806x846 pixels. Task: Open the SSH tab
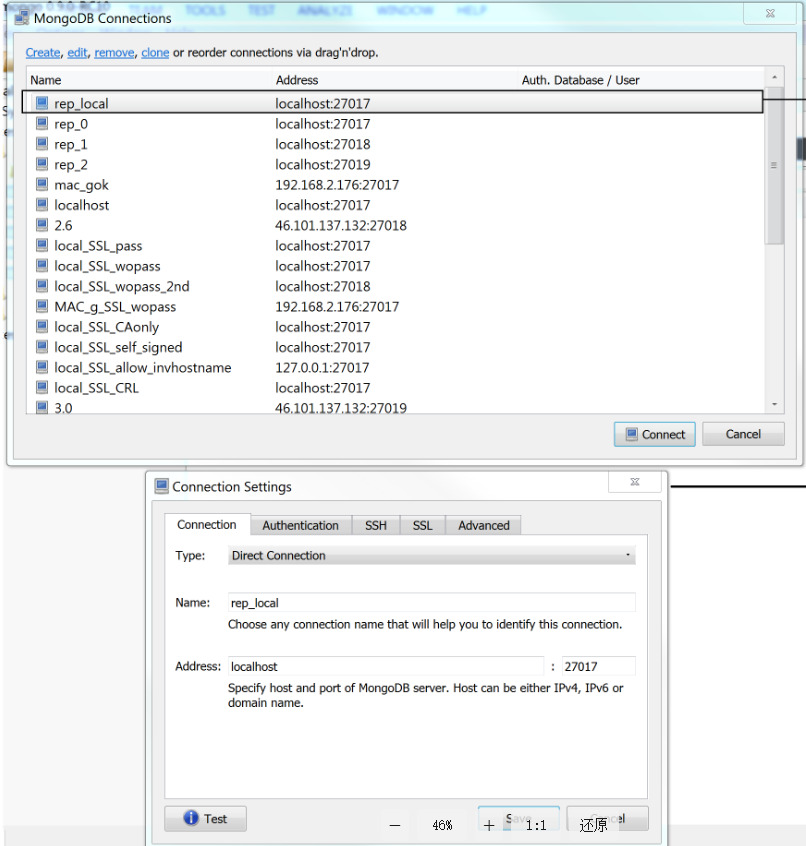pos(375,526)
